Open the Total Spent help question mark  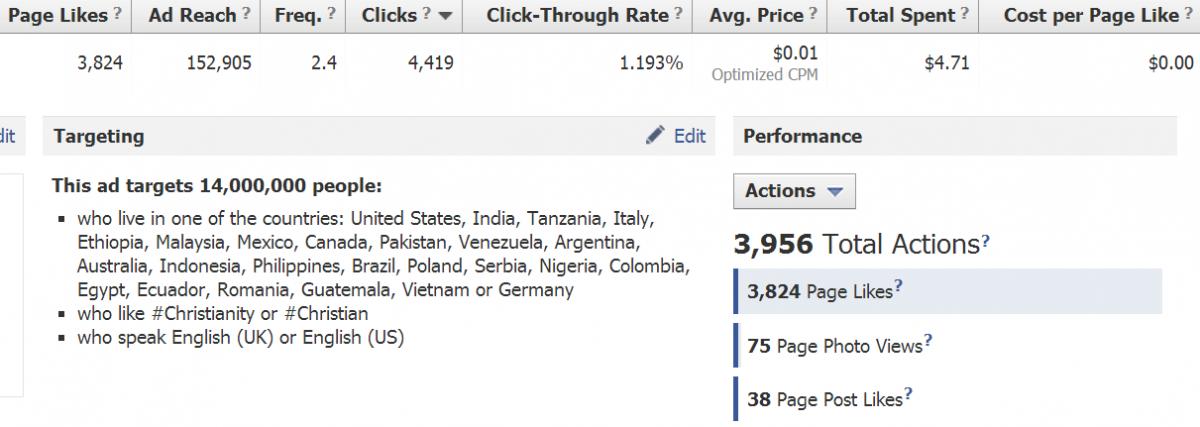coord(964,14)
